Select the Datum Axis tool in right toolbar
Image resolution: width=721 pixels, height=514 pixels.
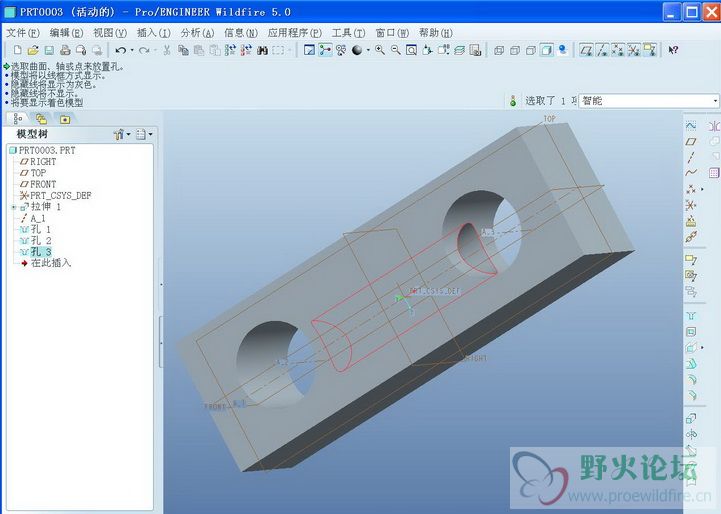[691, 158]
